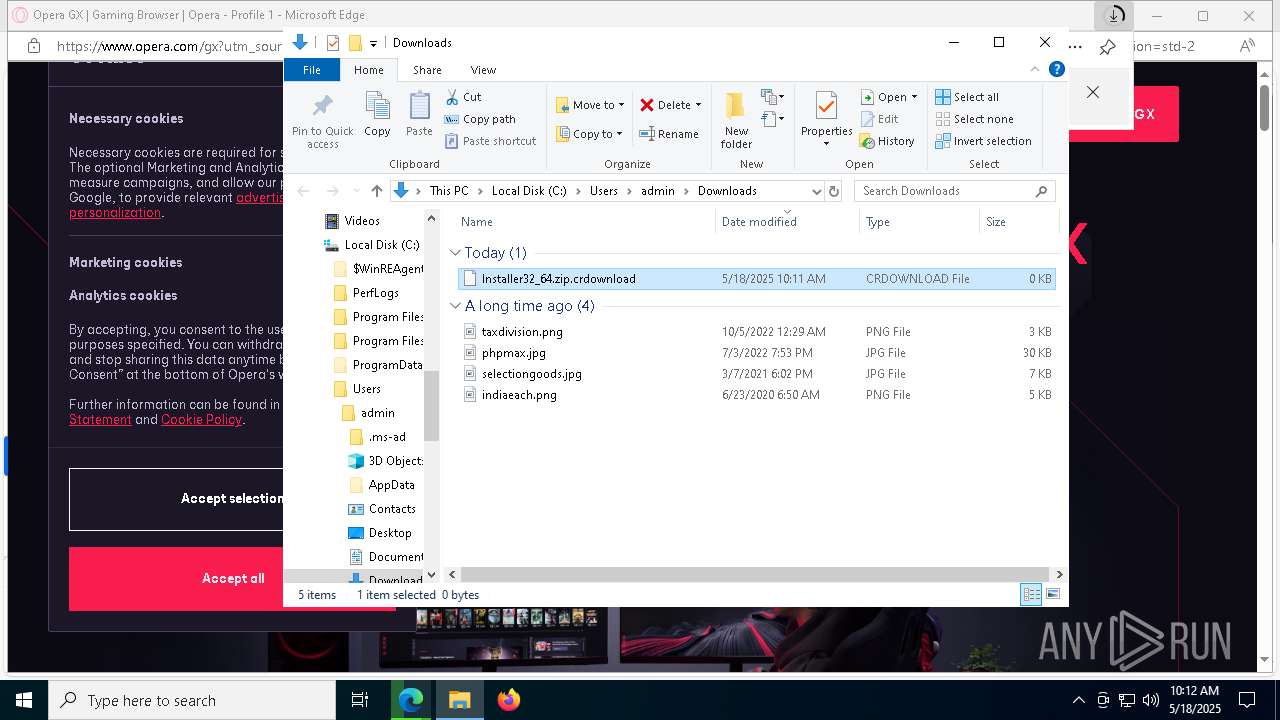Viewport: 1280px width, 720px height.
Task: Click the Type here to search box
Action: click(x=192, y=700)
